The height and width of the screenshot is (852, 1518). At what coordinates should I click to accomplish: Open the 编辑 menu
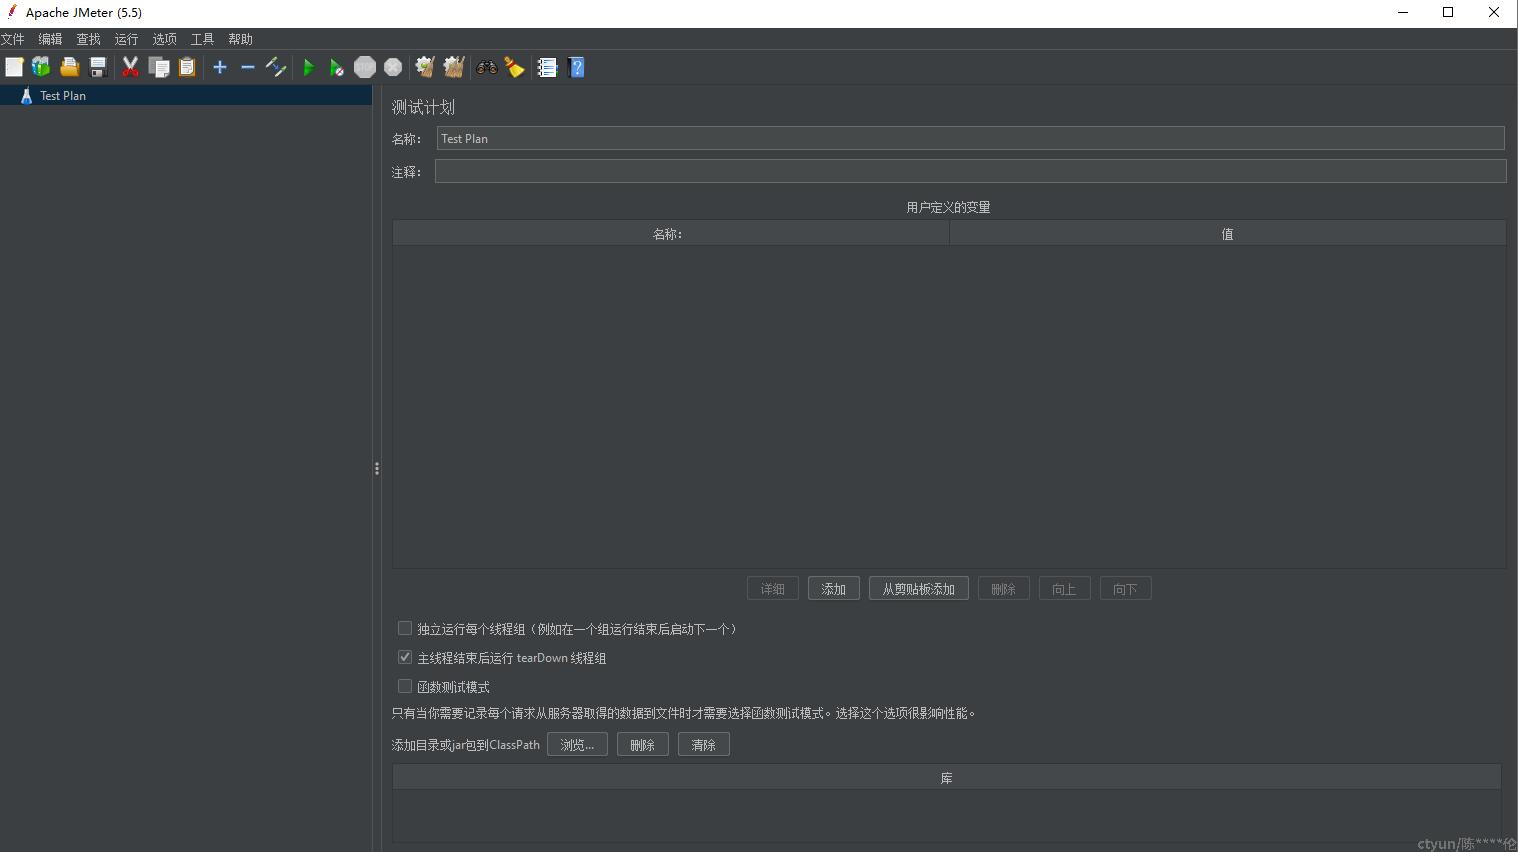pyautogui.click(x=50, y=39)
